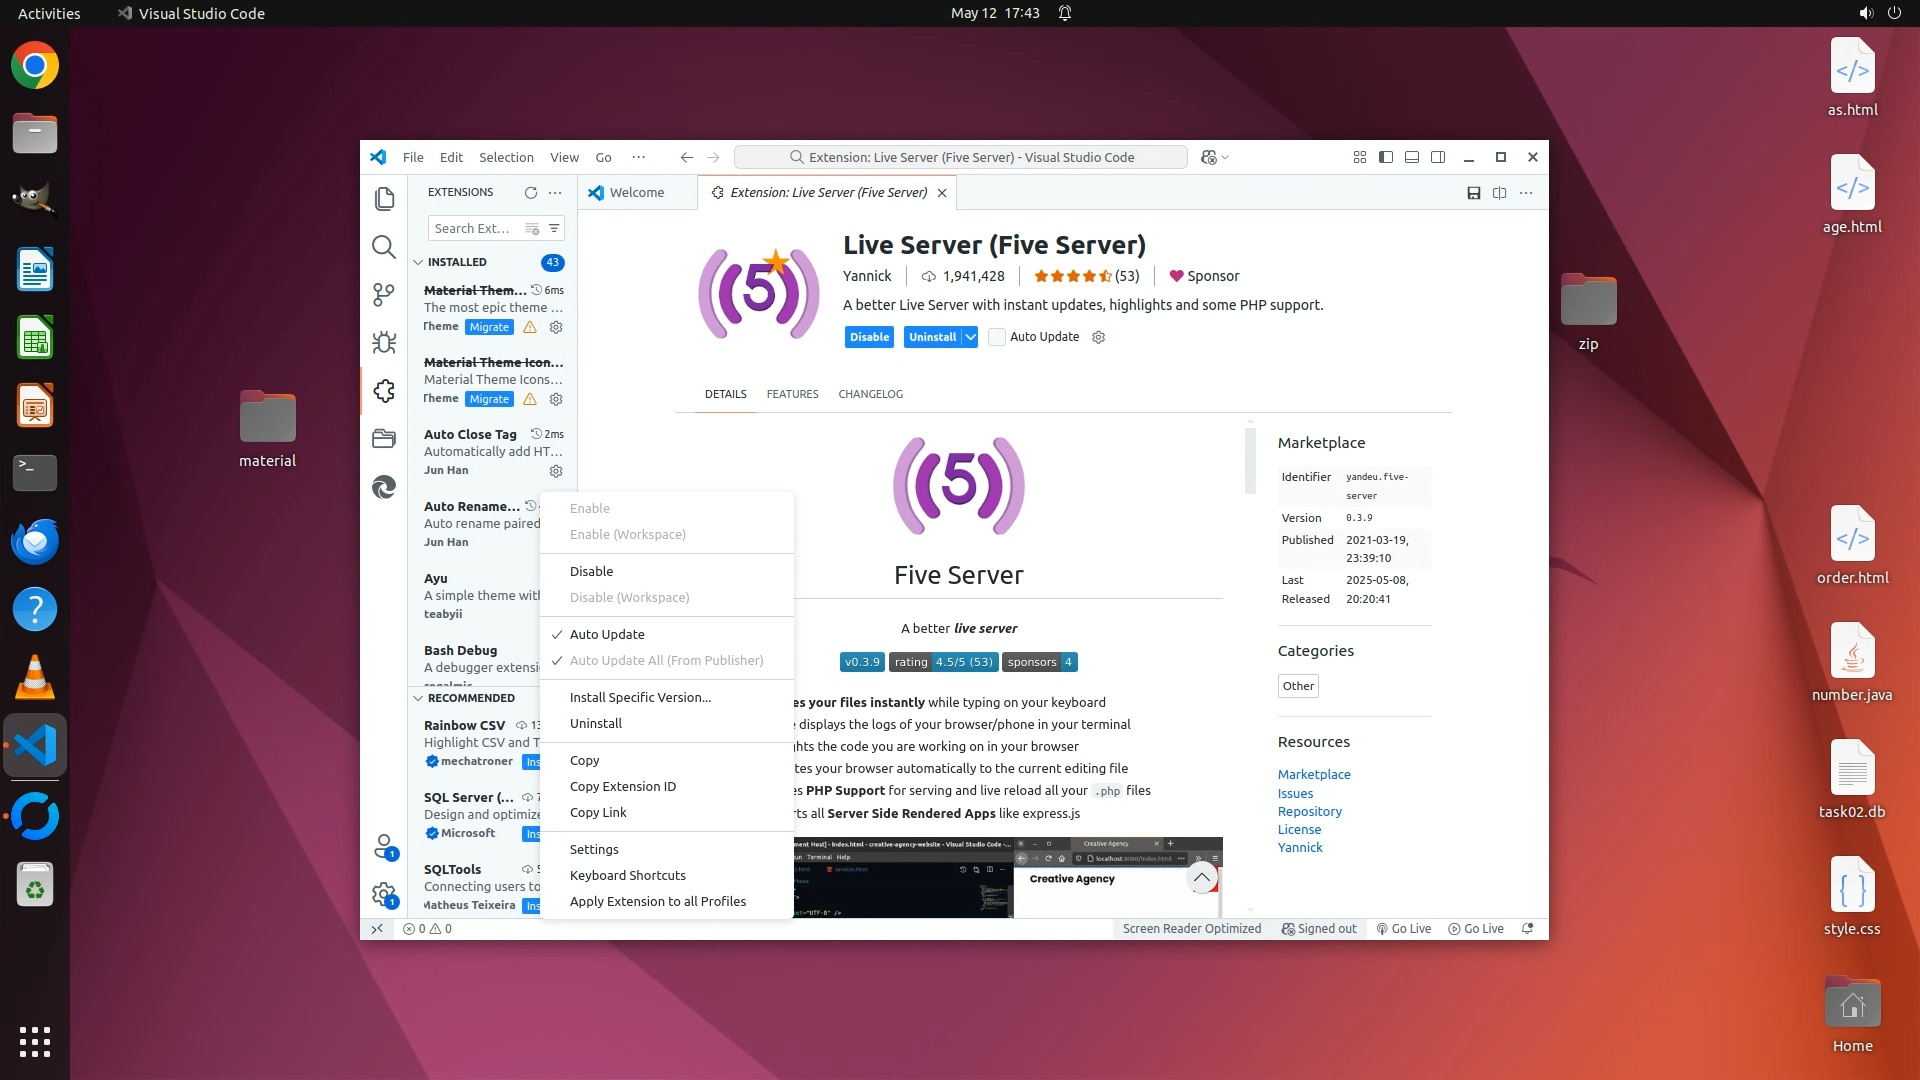This screenshot has width=1920, height=1080.
Task: Open the Manage gear in activity bar
Action: [384, 894]
